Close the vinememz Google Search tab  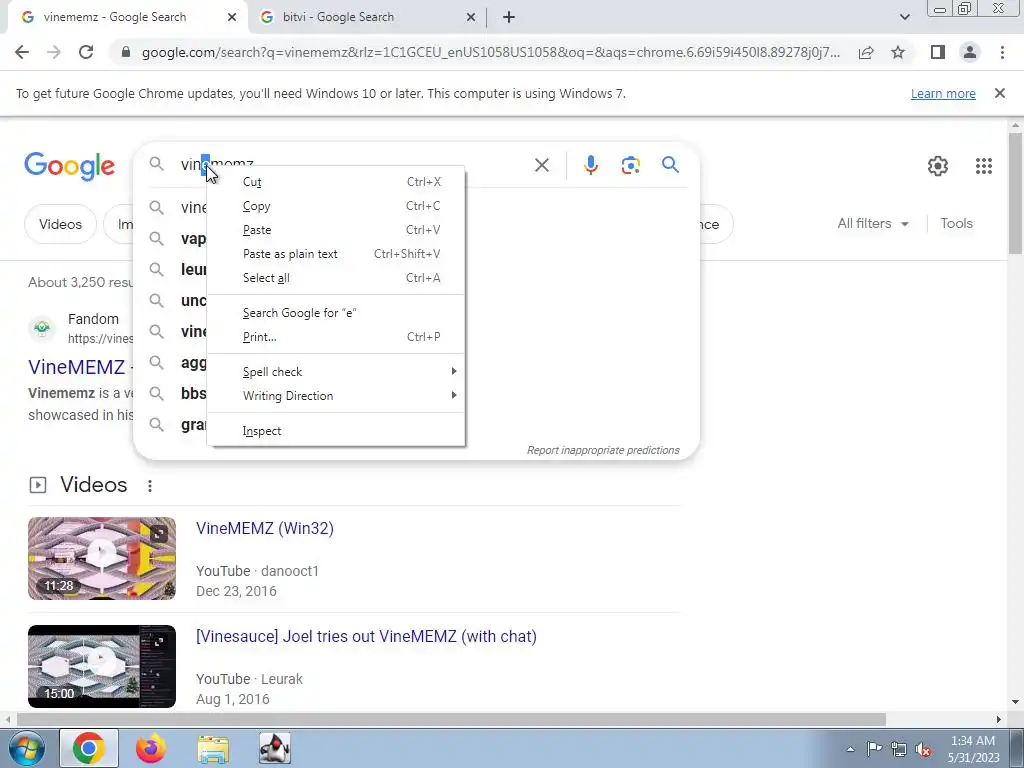[232, 17]
